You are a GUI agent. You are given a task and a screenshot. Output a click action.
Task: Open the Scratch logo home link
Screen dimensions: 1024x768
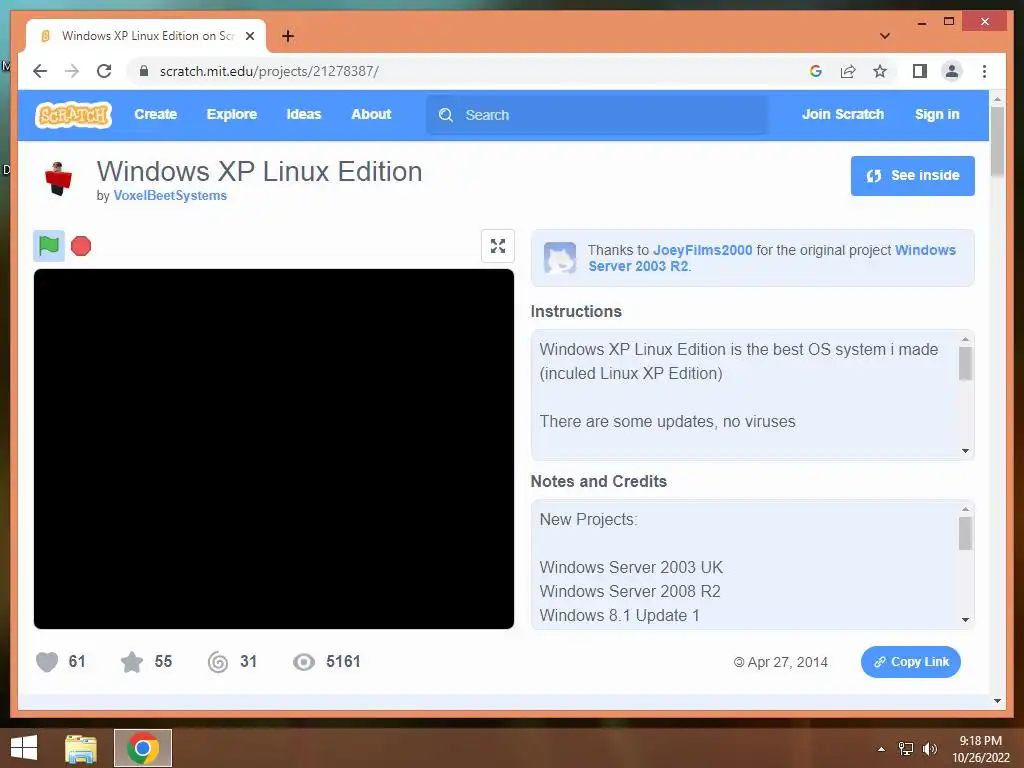click(x=73, y=115)
